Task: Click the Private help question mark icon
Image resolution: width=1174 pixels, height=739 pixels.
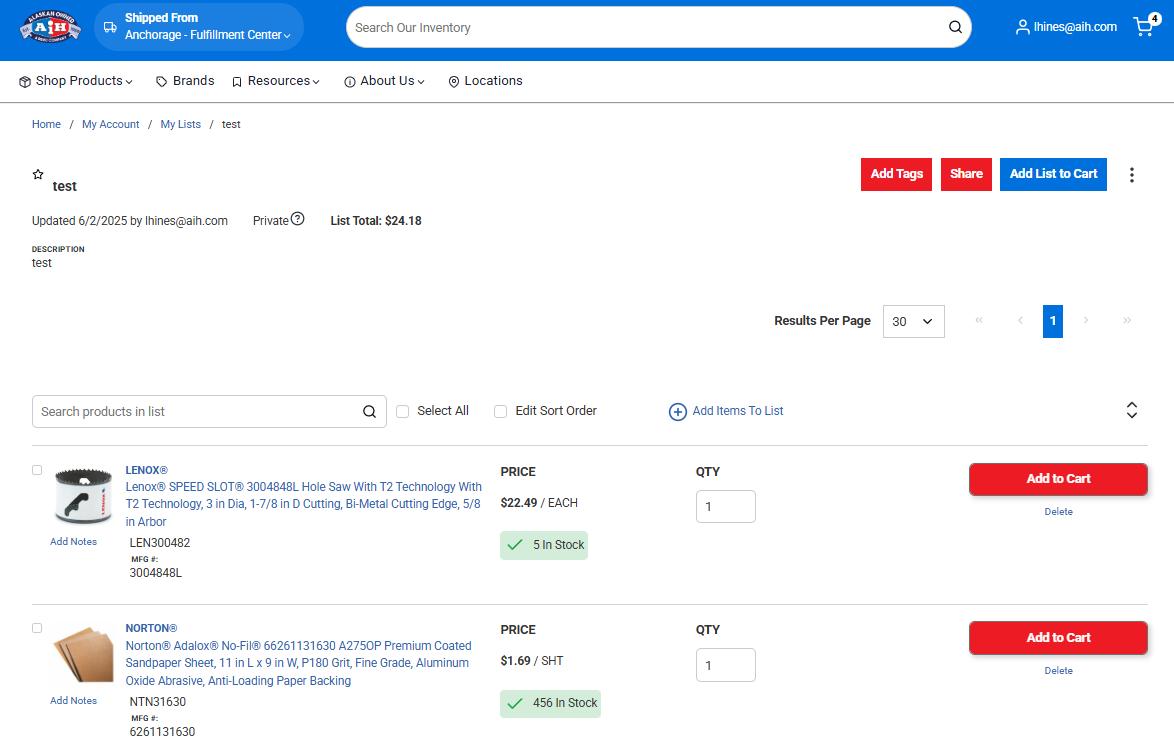Action: click(x=297, y=219)
